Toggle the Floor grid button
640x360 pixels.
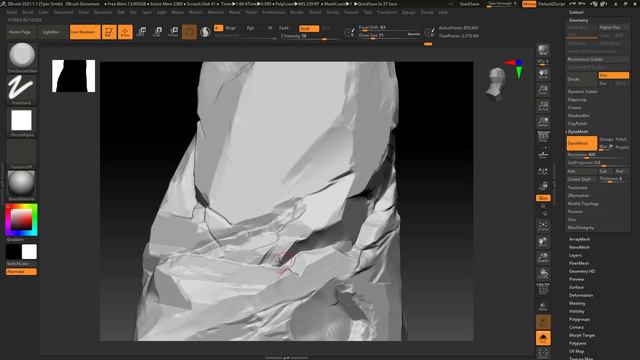point(543,154)
